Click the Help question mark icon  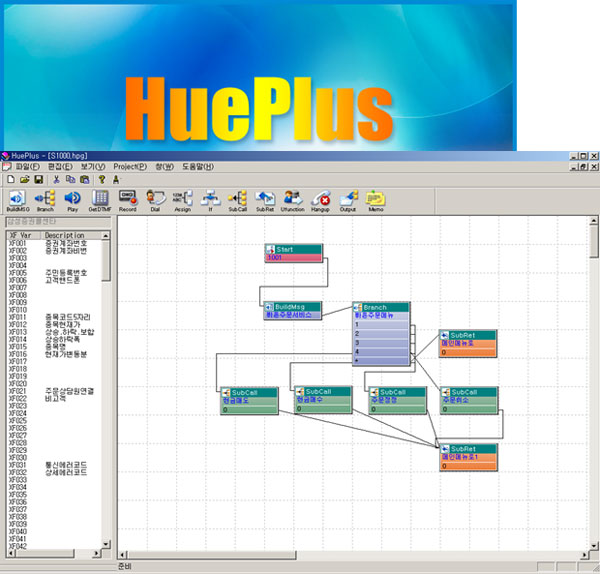pos(102,179)
